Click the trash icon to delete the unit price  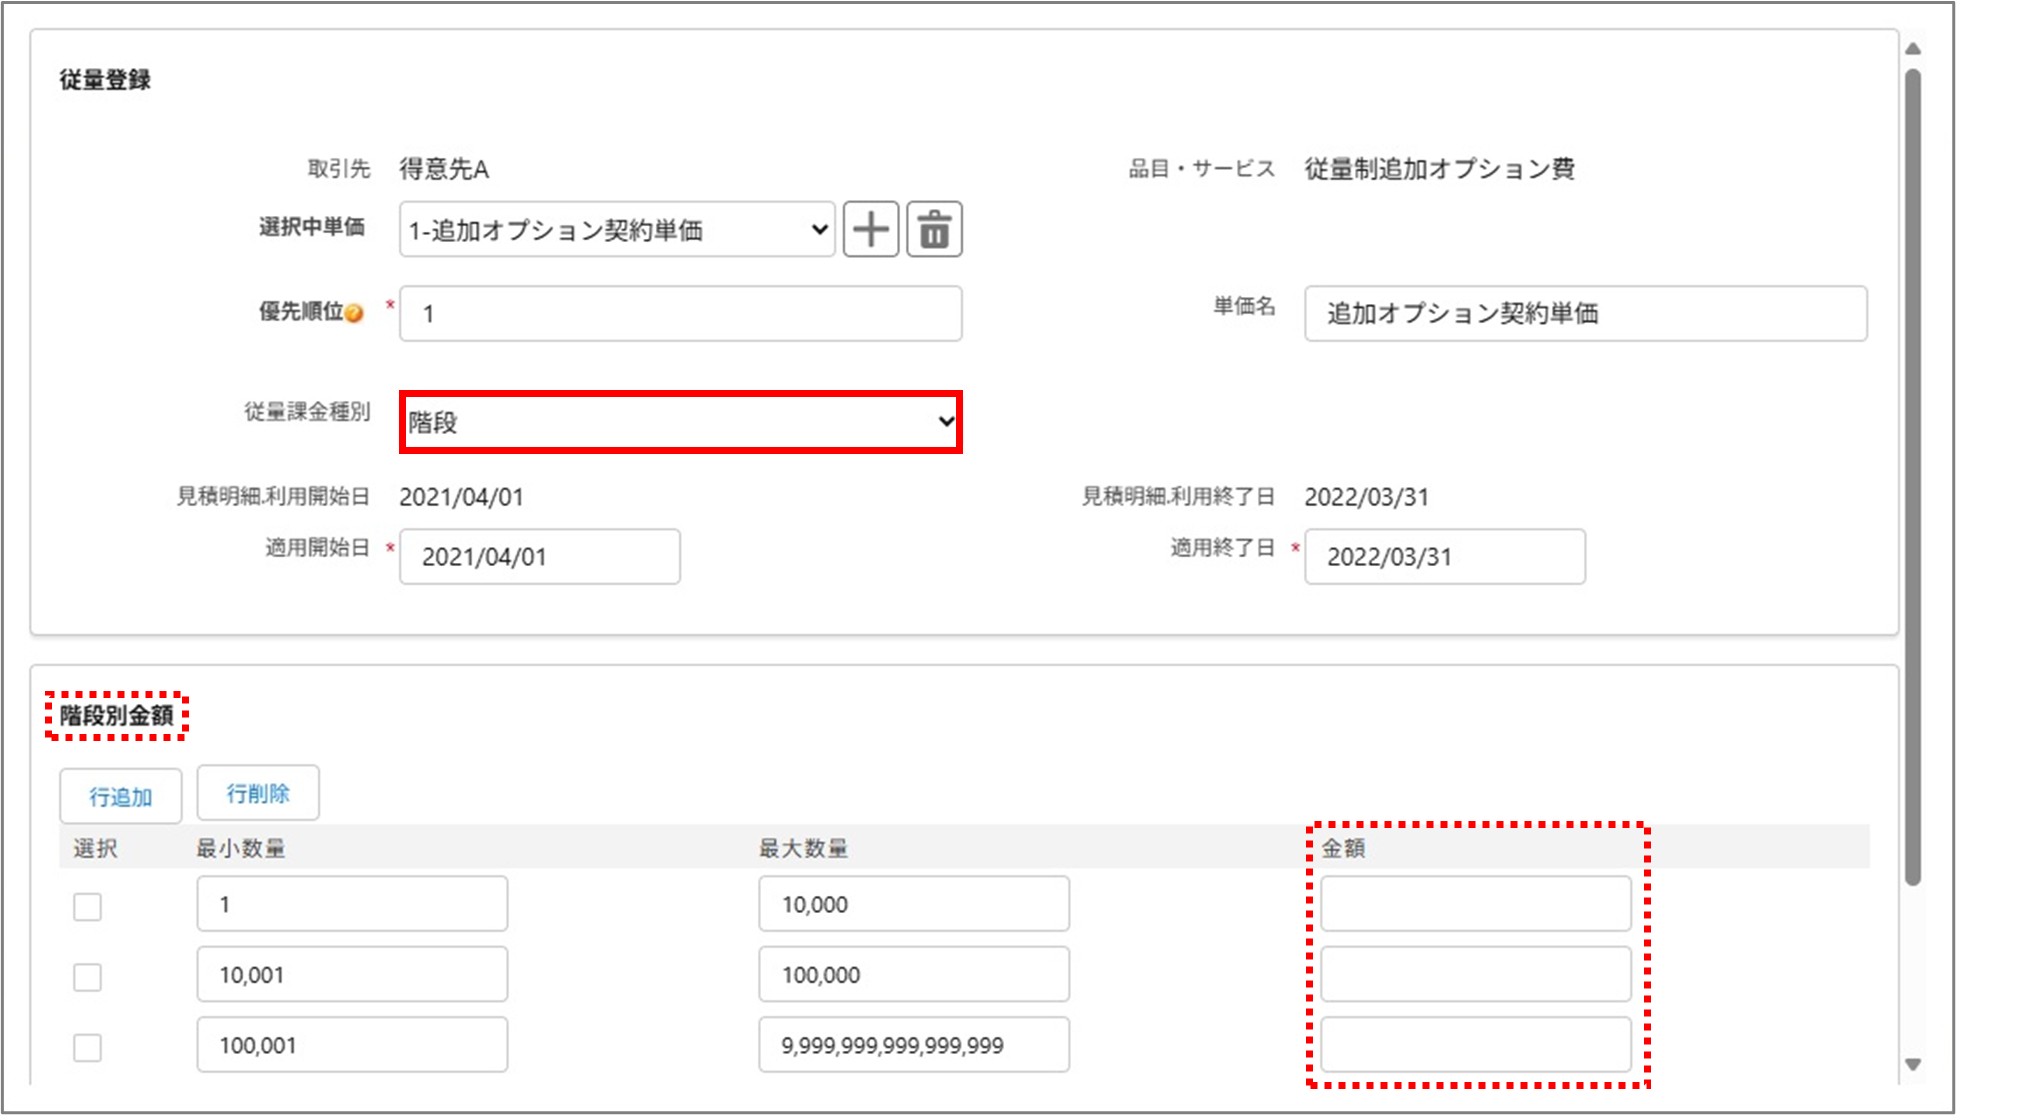[936, 228]
